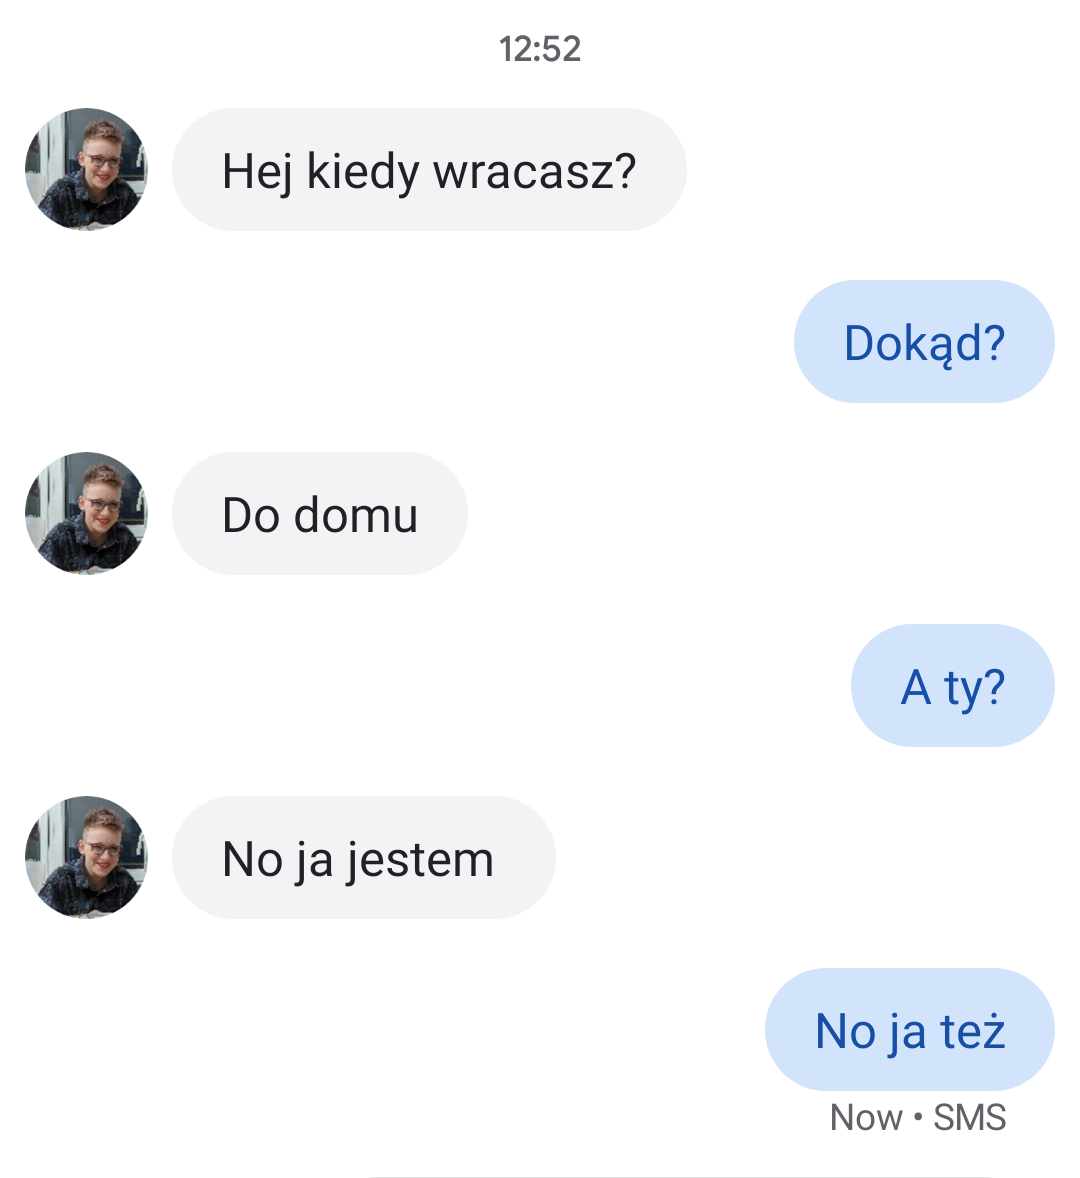Select the blue "A ty?" bubble
1080x1178 pixels.
[x=952, y=685]
